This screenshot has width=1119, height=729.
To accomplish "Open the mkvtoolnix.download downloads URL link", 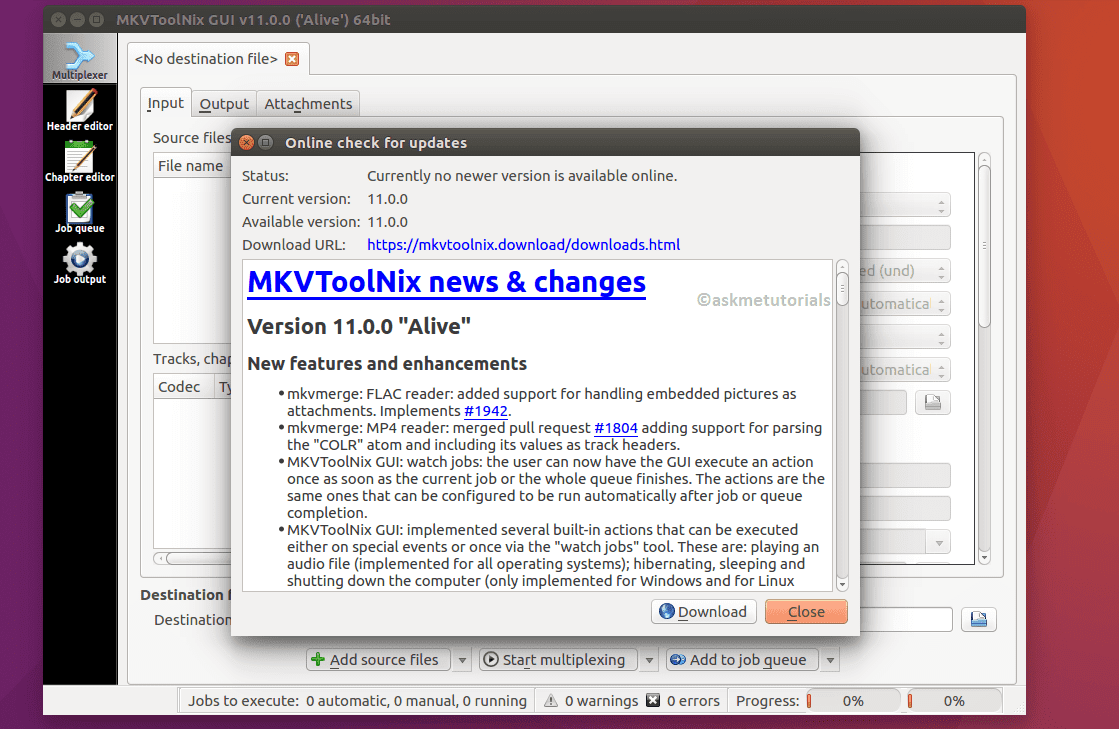I will (523, 245).
